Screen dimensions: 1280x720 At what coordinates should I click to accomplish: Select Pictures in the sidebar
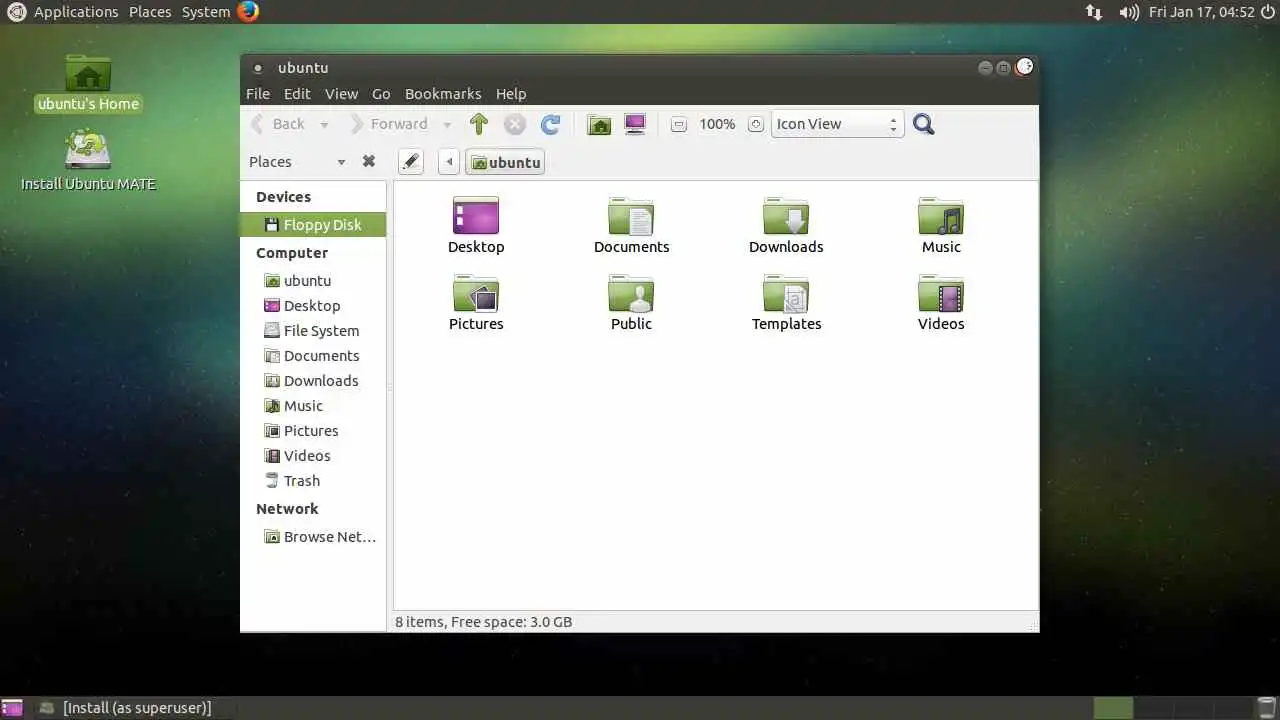click(x=313, y=431)
